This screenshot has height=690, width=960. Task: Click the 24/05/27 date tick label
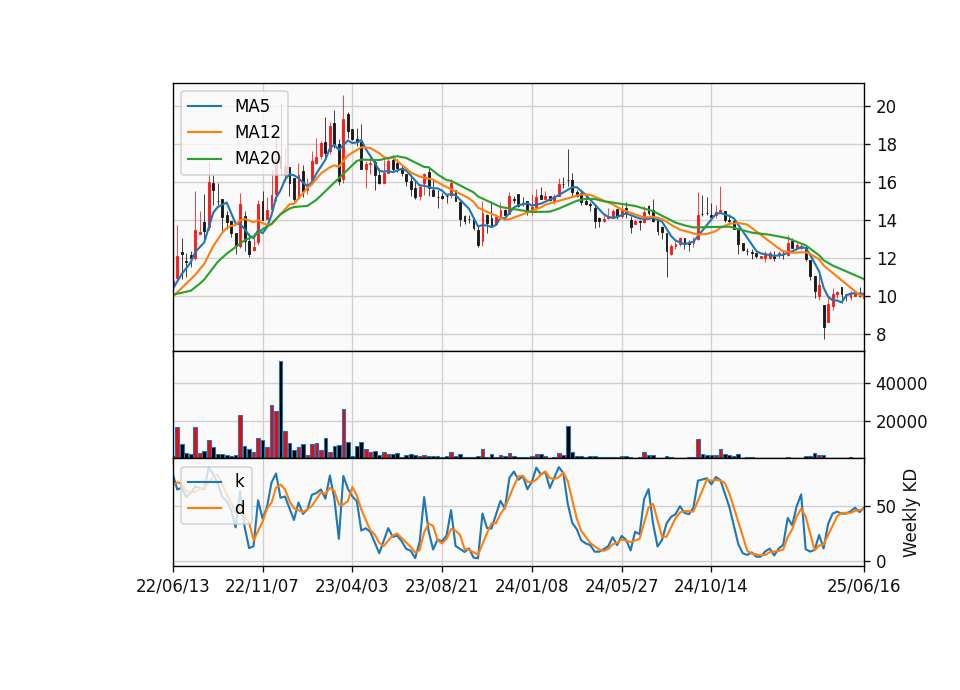coord(621,586)
